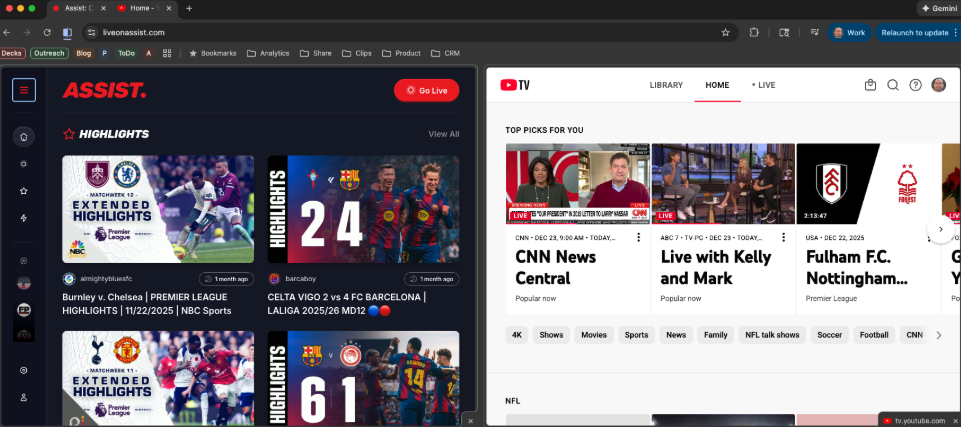The image size is (961, 427).
Task: Open the FP channel avatar in sidebar
Action: pos(24,310)
